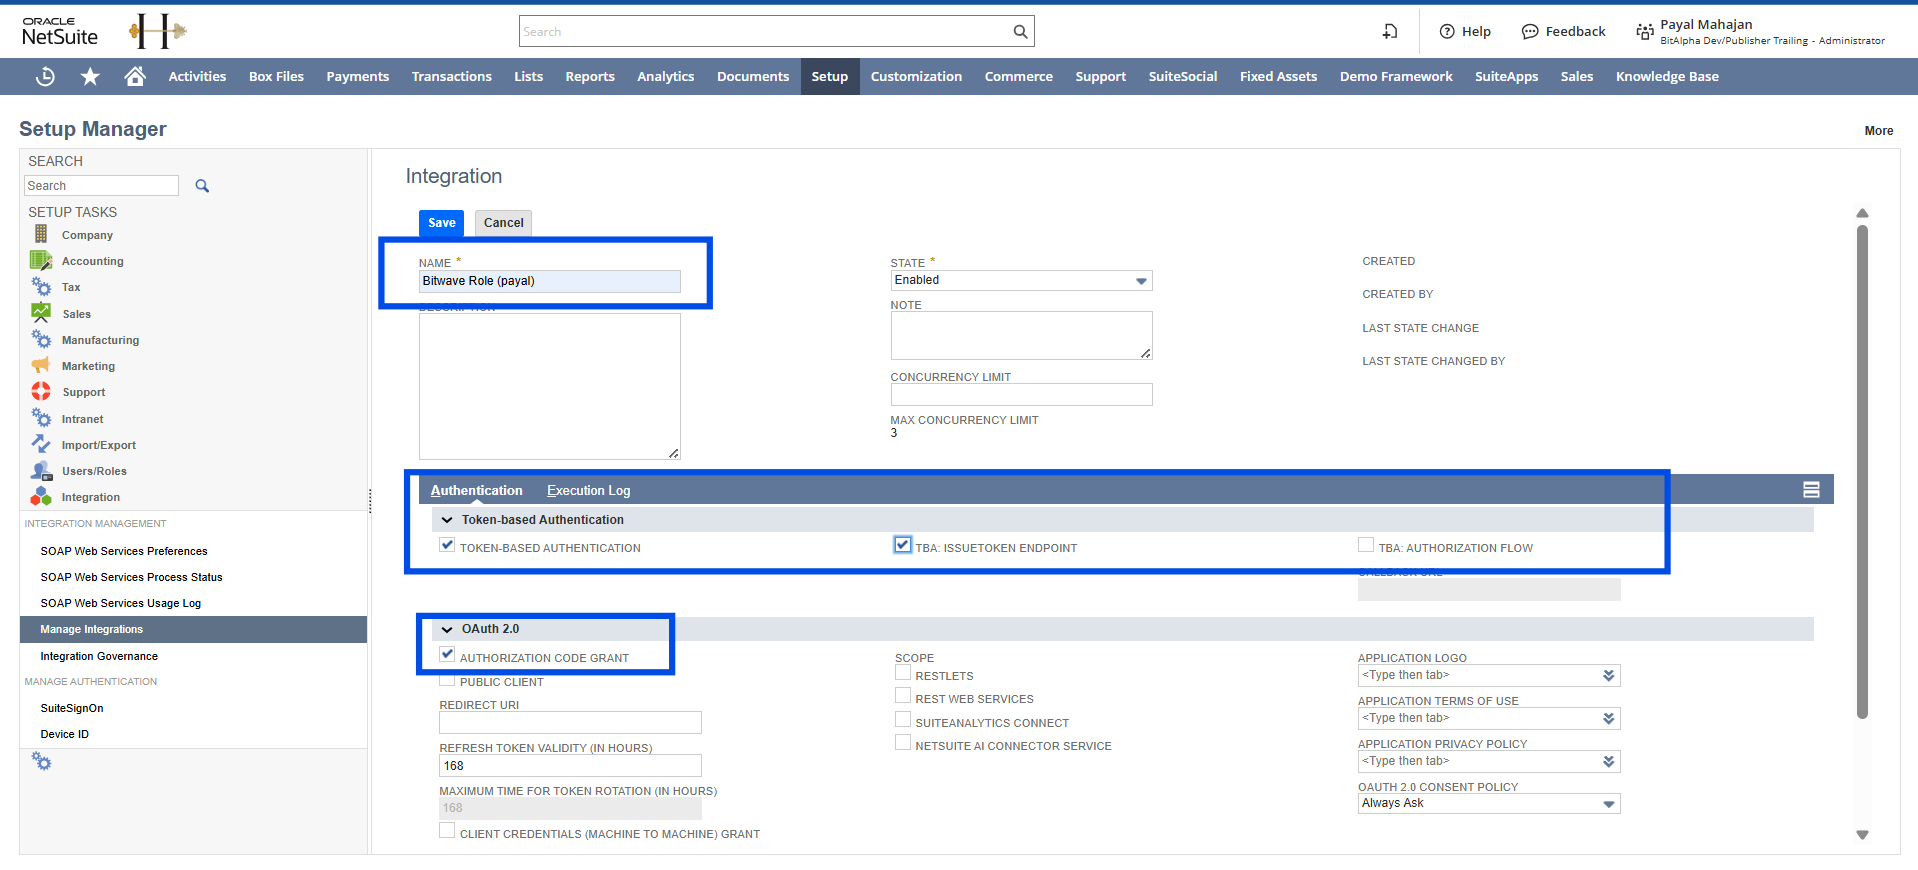The image size is (1918, 870).
Task: Click the Company building icon
Action: coord(41,234)
